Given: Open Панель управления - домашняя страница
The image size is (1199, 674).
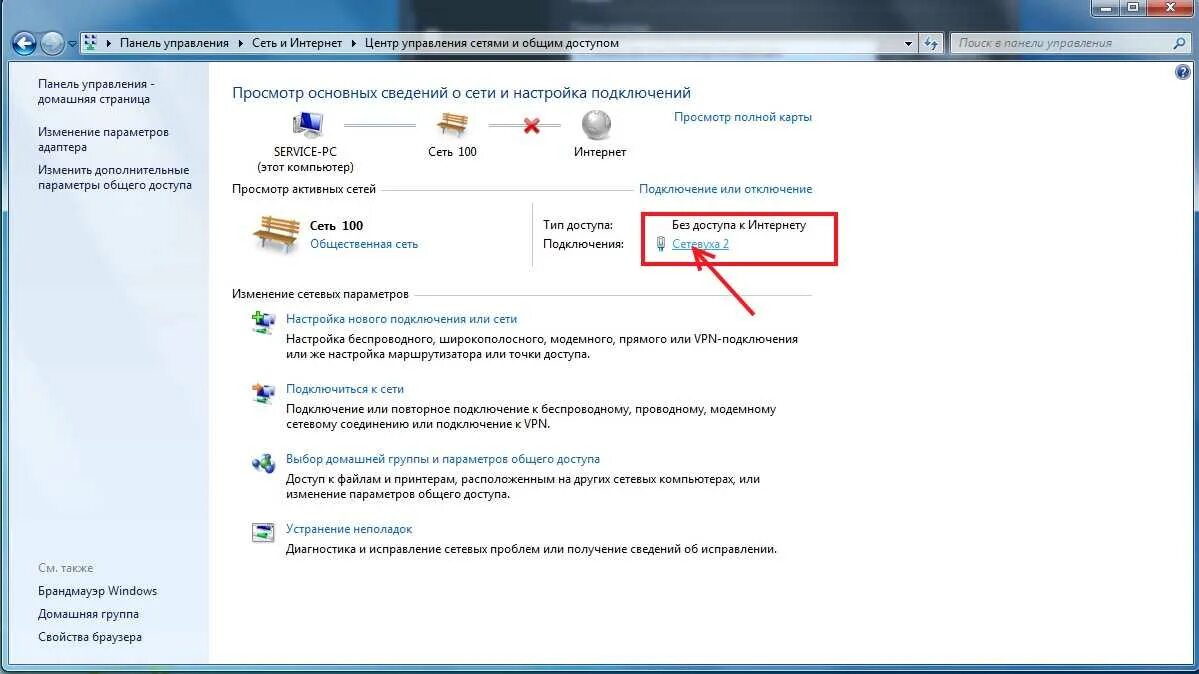Looking at the screenshot, I should point(96,91).
